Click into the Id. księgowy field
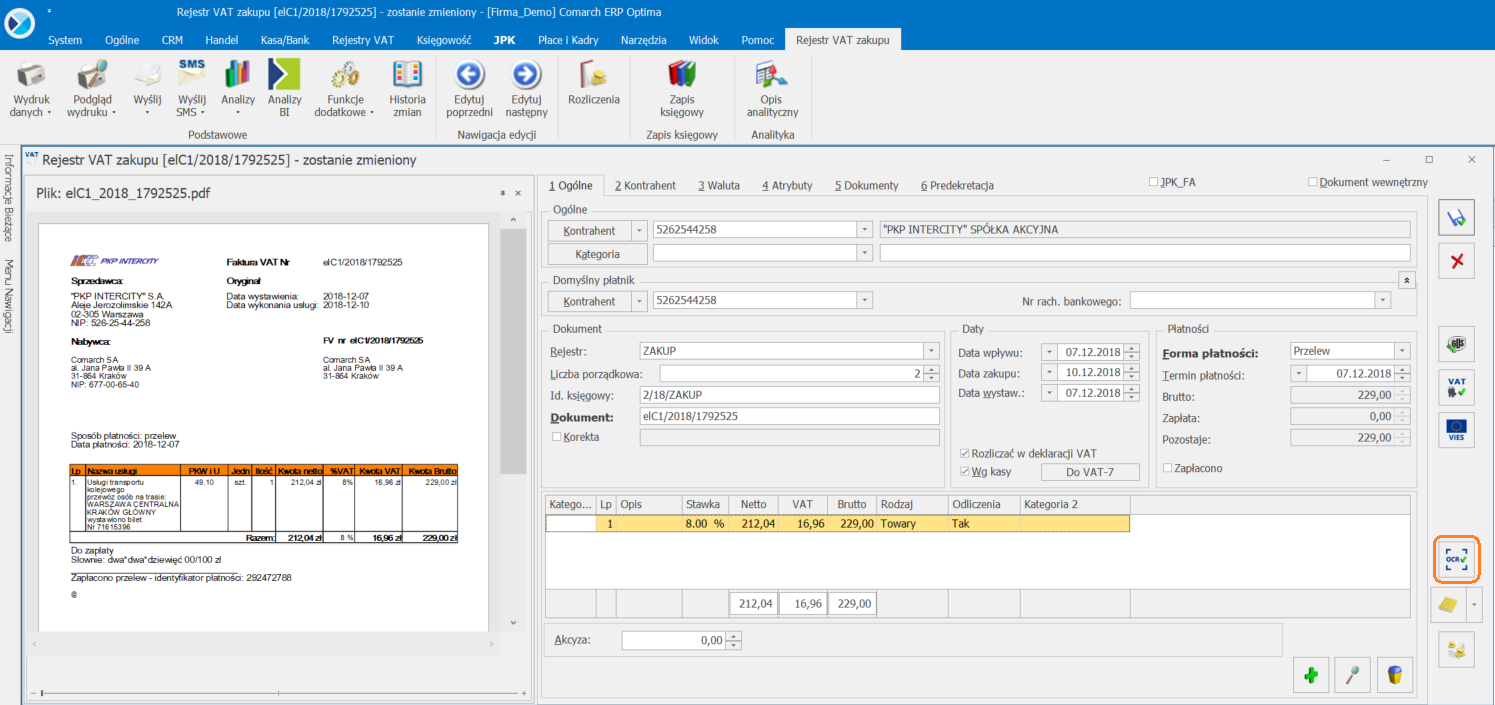The image size is (1495, 705). click(x=790, y=395)
